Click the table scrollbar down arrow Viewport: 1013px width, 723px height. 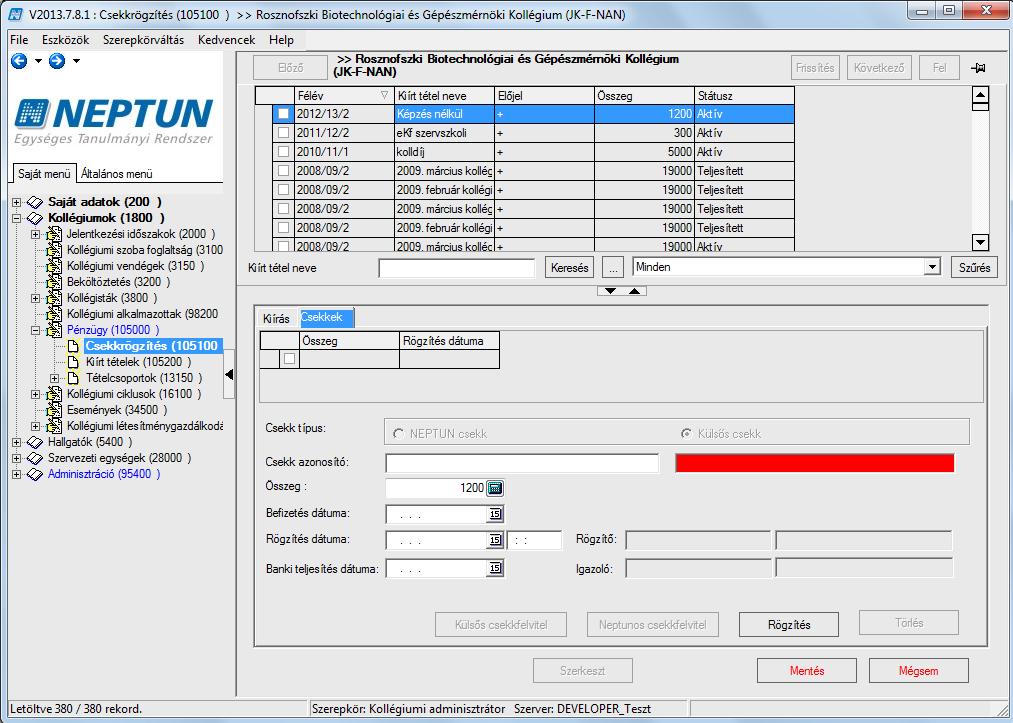click(980, 243)
